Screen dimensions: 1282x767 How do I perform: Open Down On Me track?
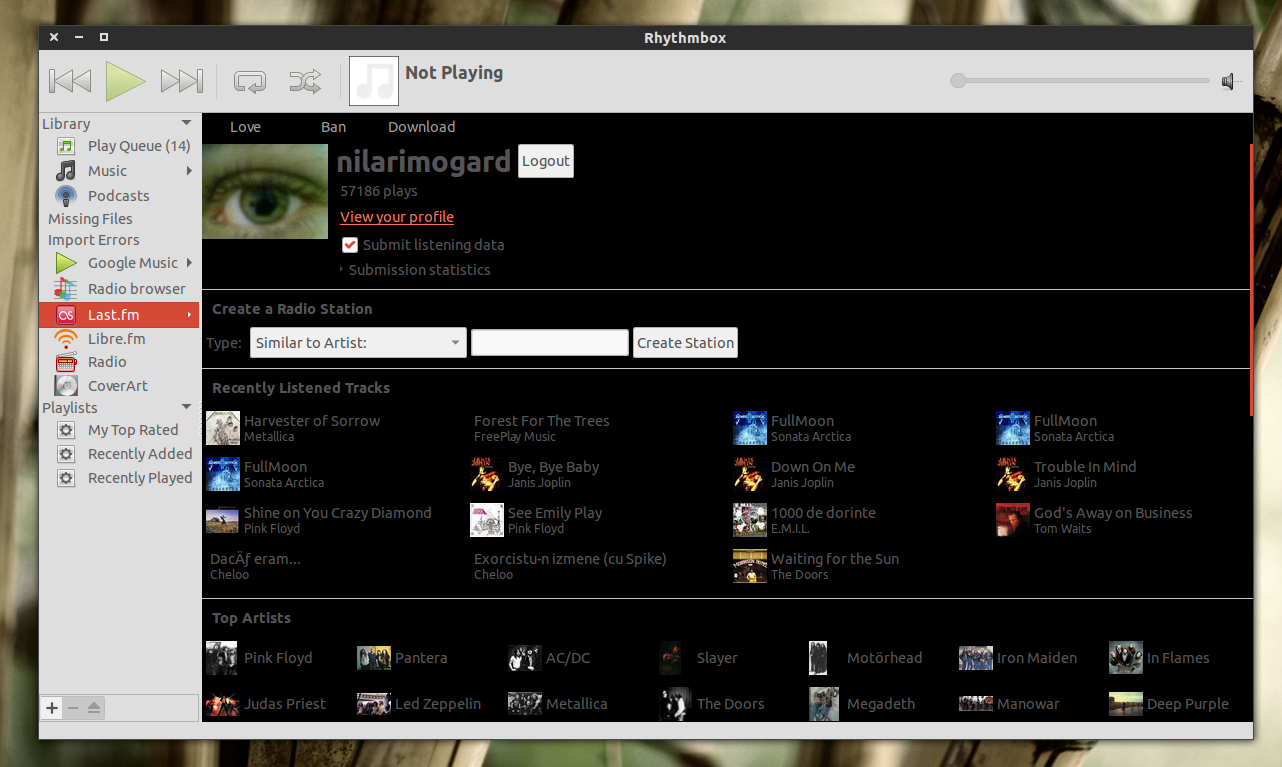pyautogui.click(x=813, y=467)
